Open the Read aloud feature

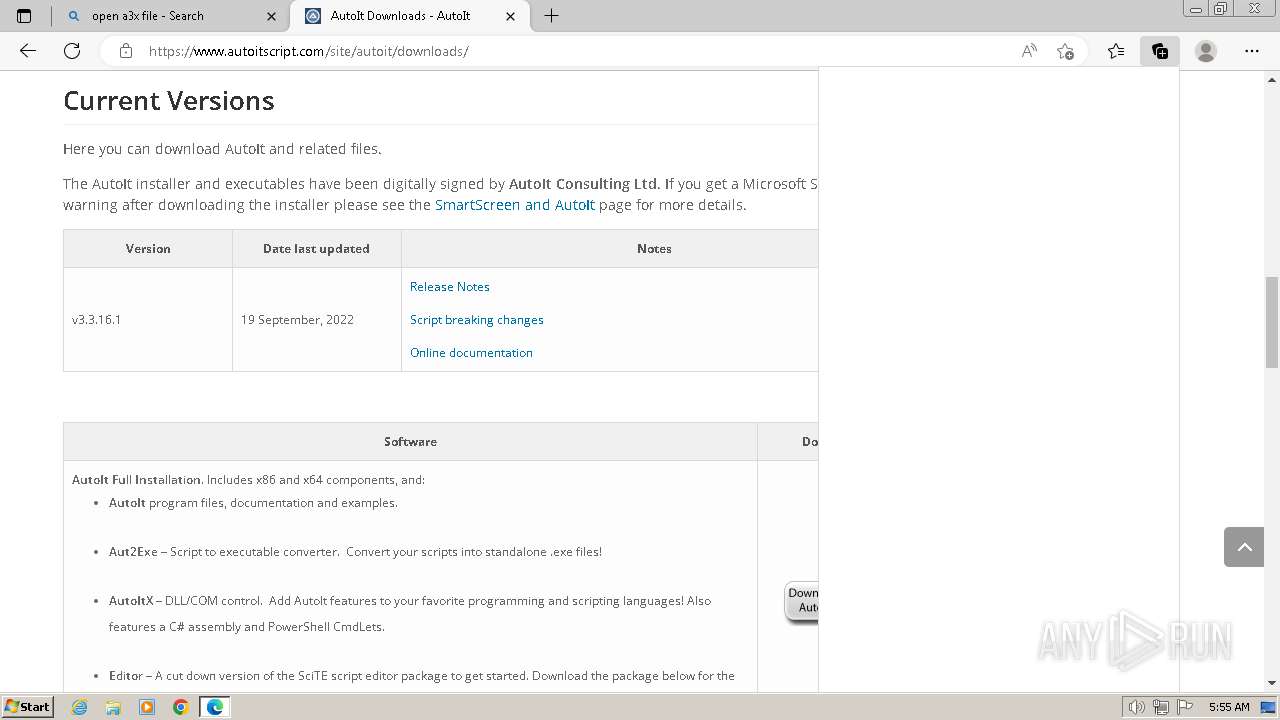pos(1029,51)
